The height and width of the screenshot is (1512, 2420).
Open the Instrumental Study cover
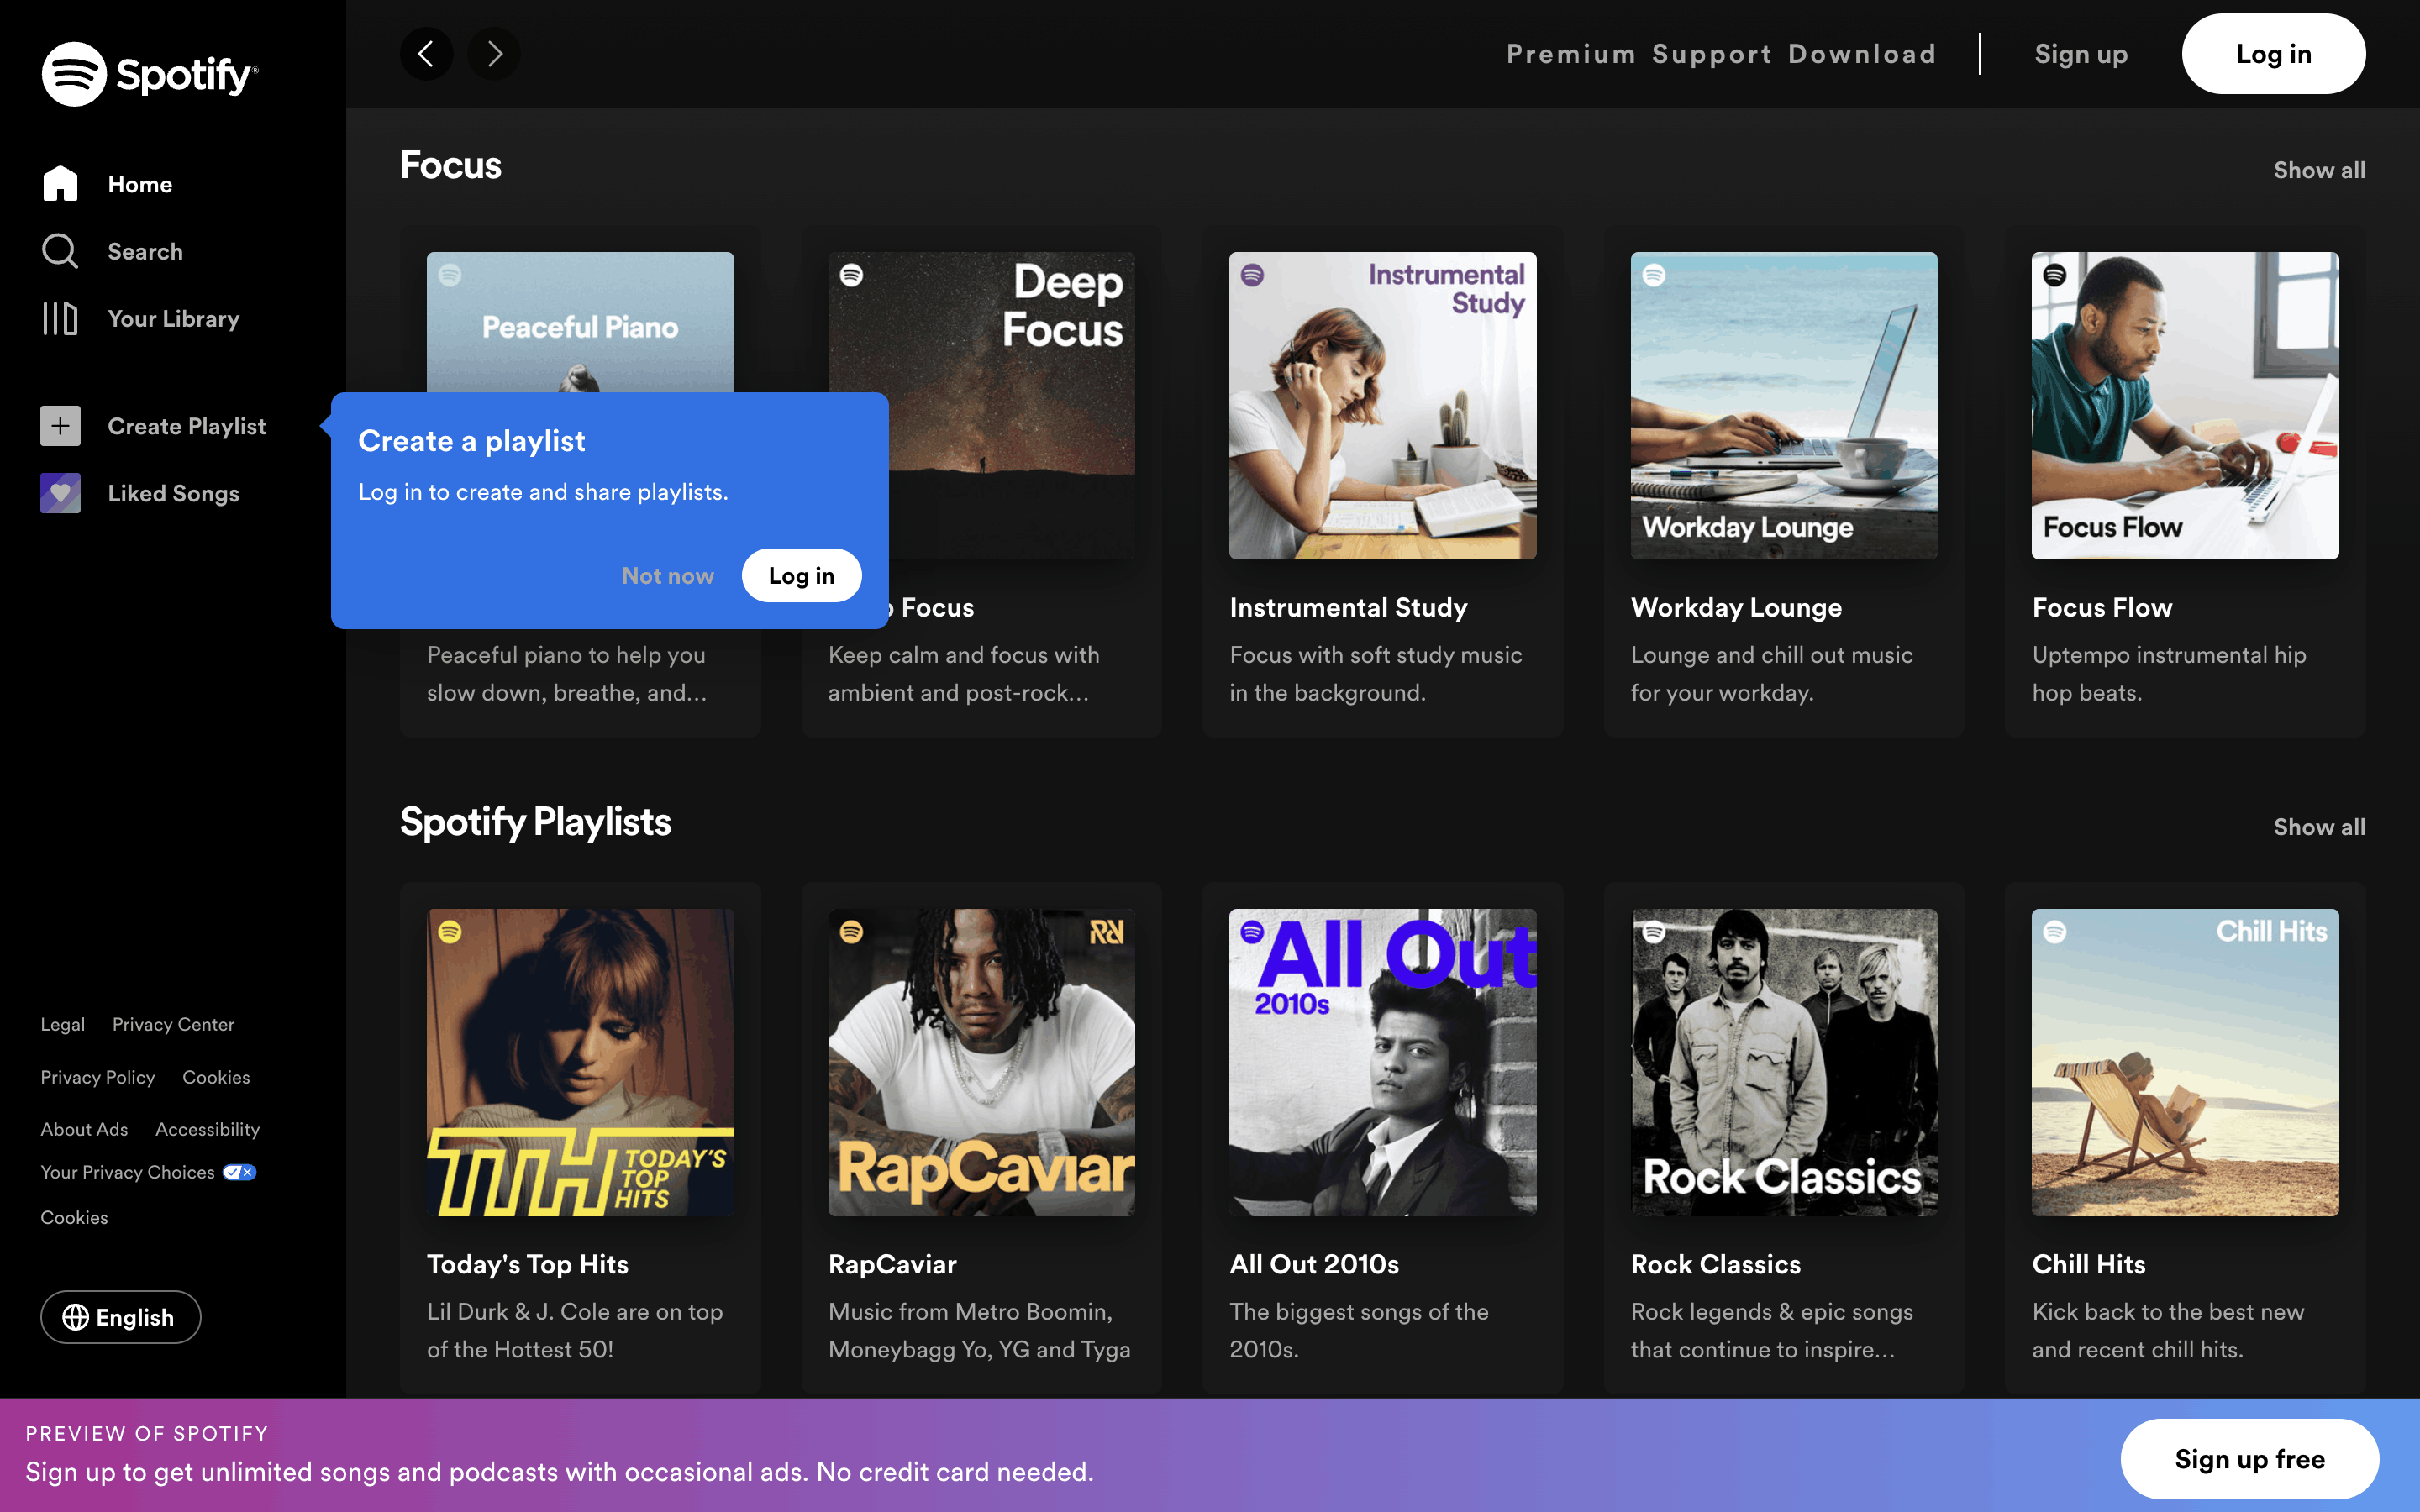1382,405
